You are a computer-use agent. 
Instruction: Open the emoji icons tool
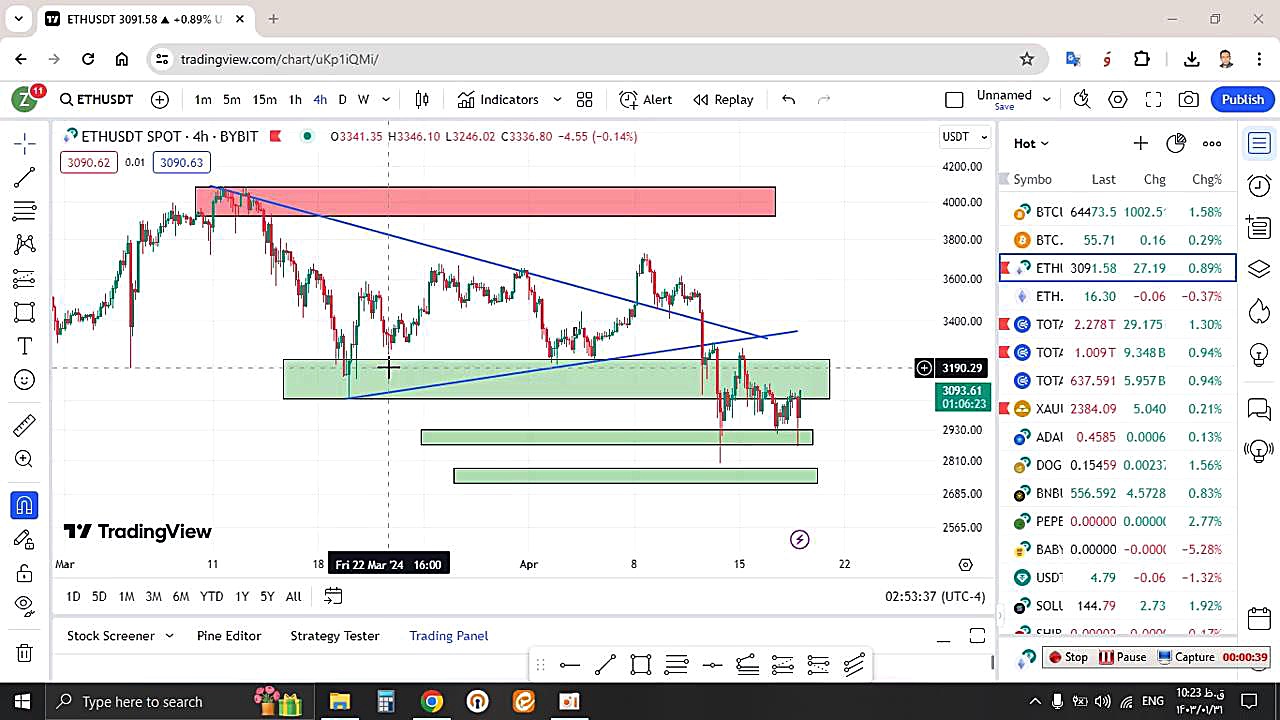(25, 380)
